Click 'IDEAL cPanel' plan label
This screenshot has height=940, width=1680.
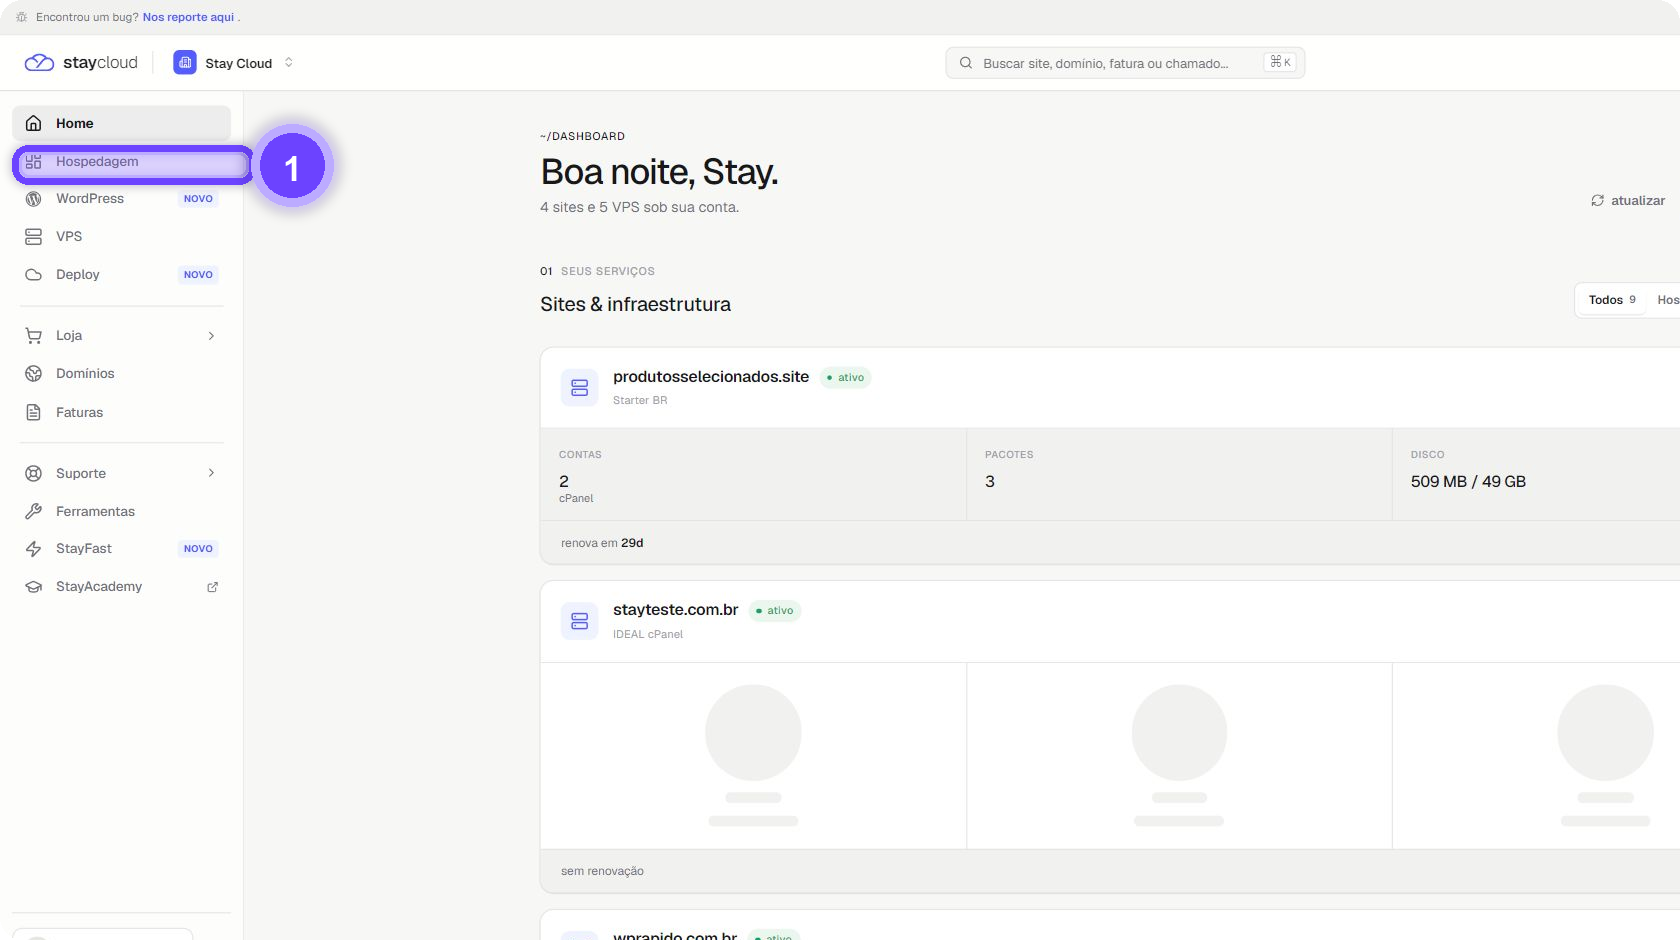click(x=648, y=634)
